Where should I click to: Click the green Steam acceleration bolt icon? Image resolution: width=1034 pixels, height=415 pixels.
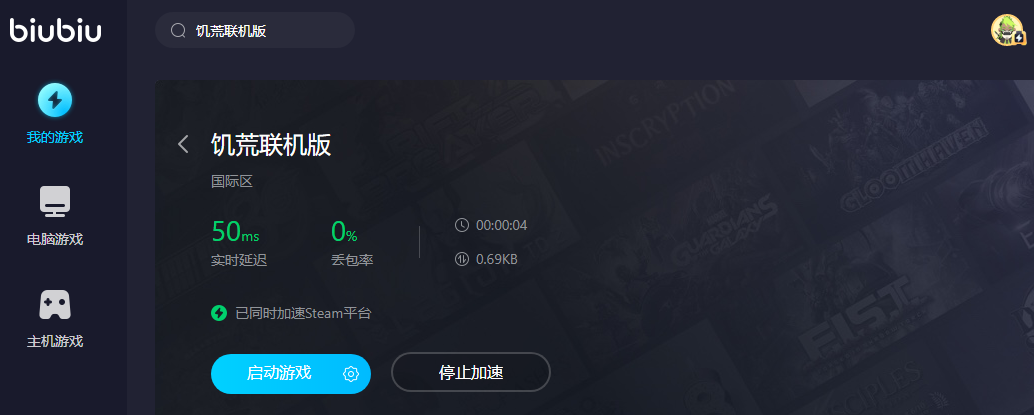pos(219,313)
